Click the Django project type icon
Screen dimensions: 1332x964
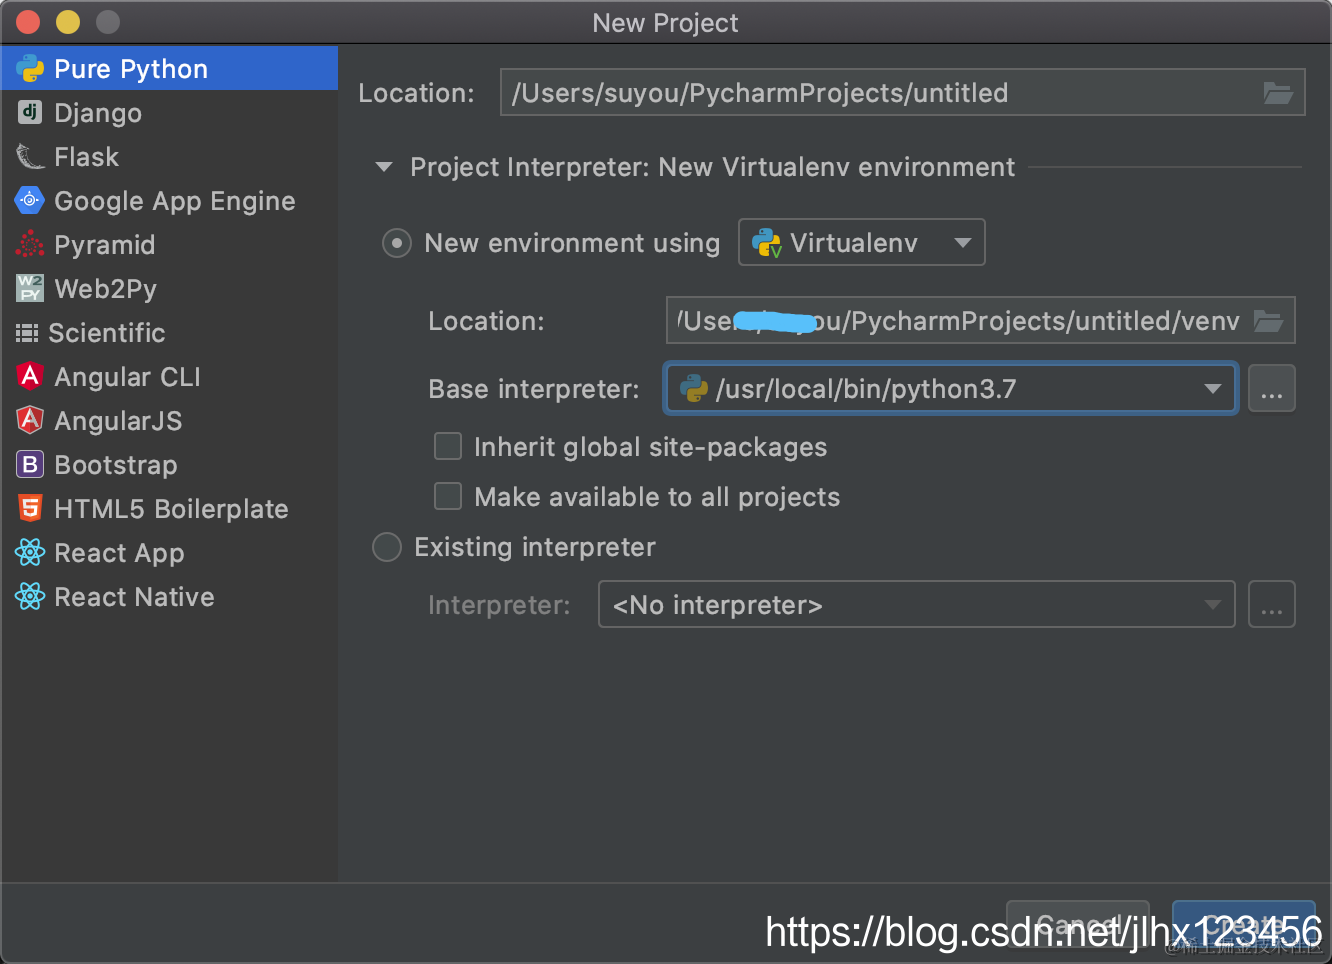[x=30, y=112]
